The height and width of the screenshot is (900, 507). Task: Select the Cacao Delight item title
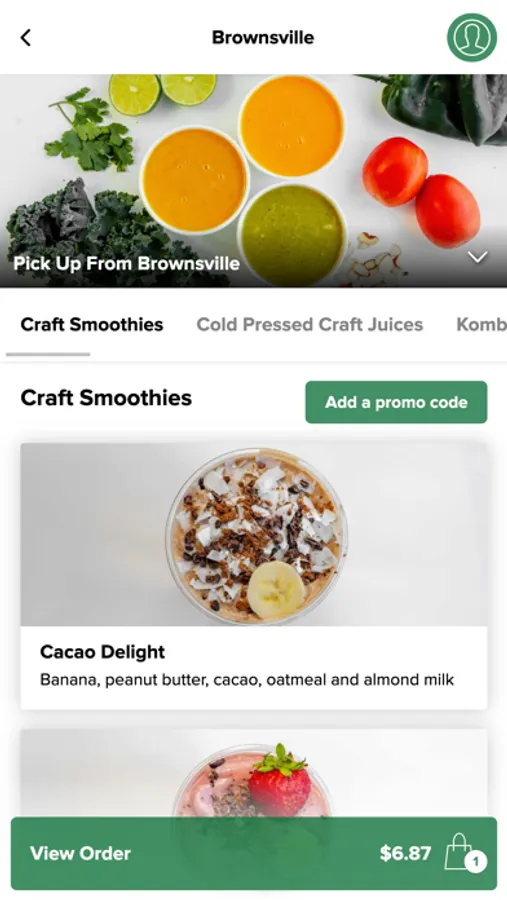102,652
